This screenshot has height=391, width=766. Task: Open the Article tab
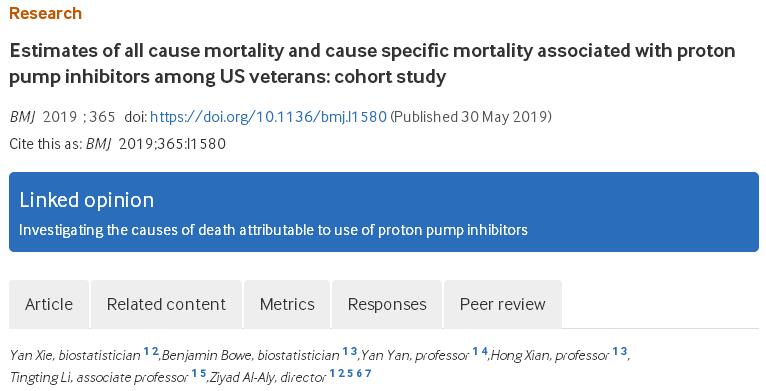click(49, 304)
